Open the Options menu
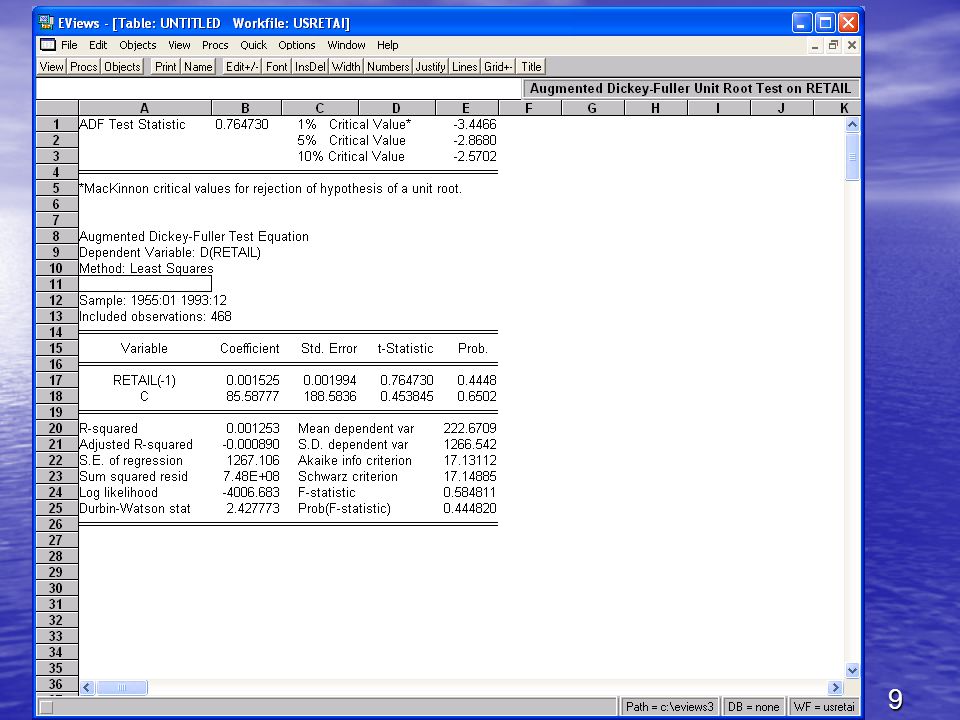This screenshot has height=720, width=960. coord(297,45)
